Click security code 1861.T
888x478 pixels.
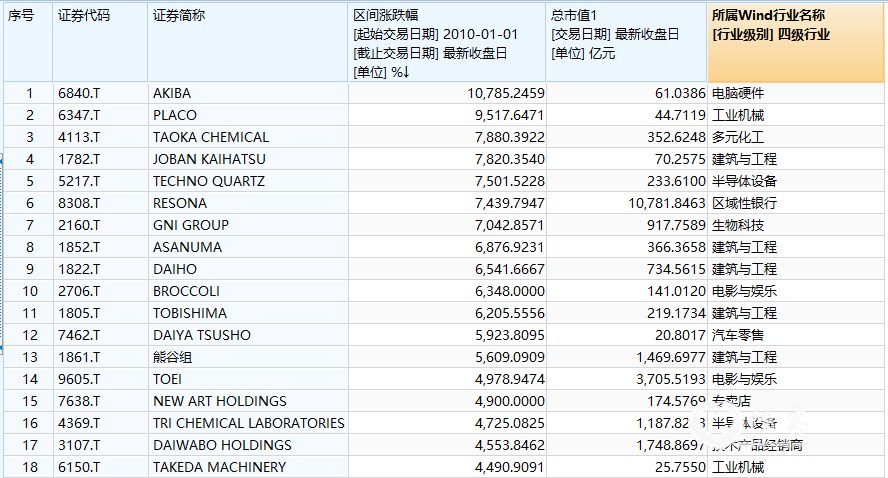(x=79, y=358)
